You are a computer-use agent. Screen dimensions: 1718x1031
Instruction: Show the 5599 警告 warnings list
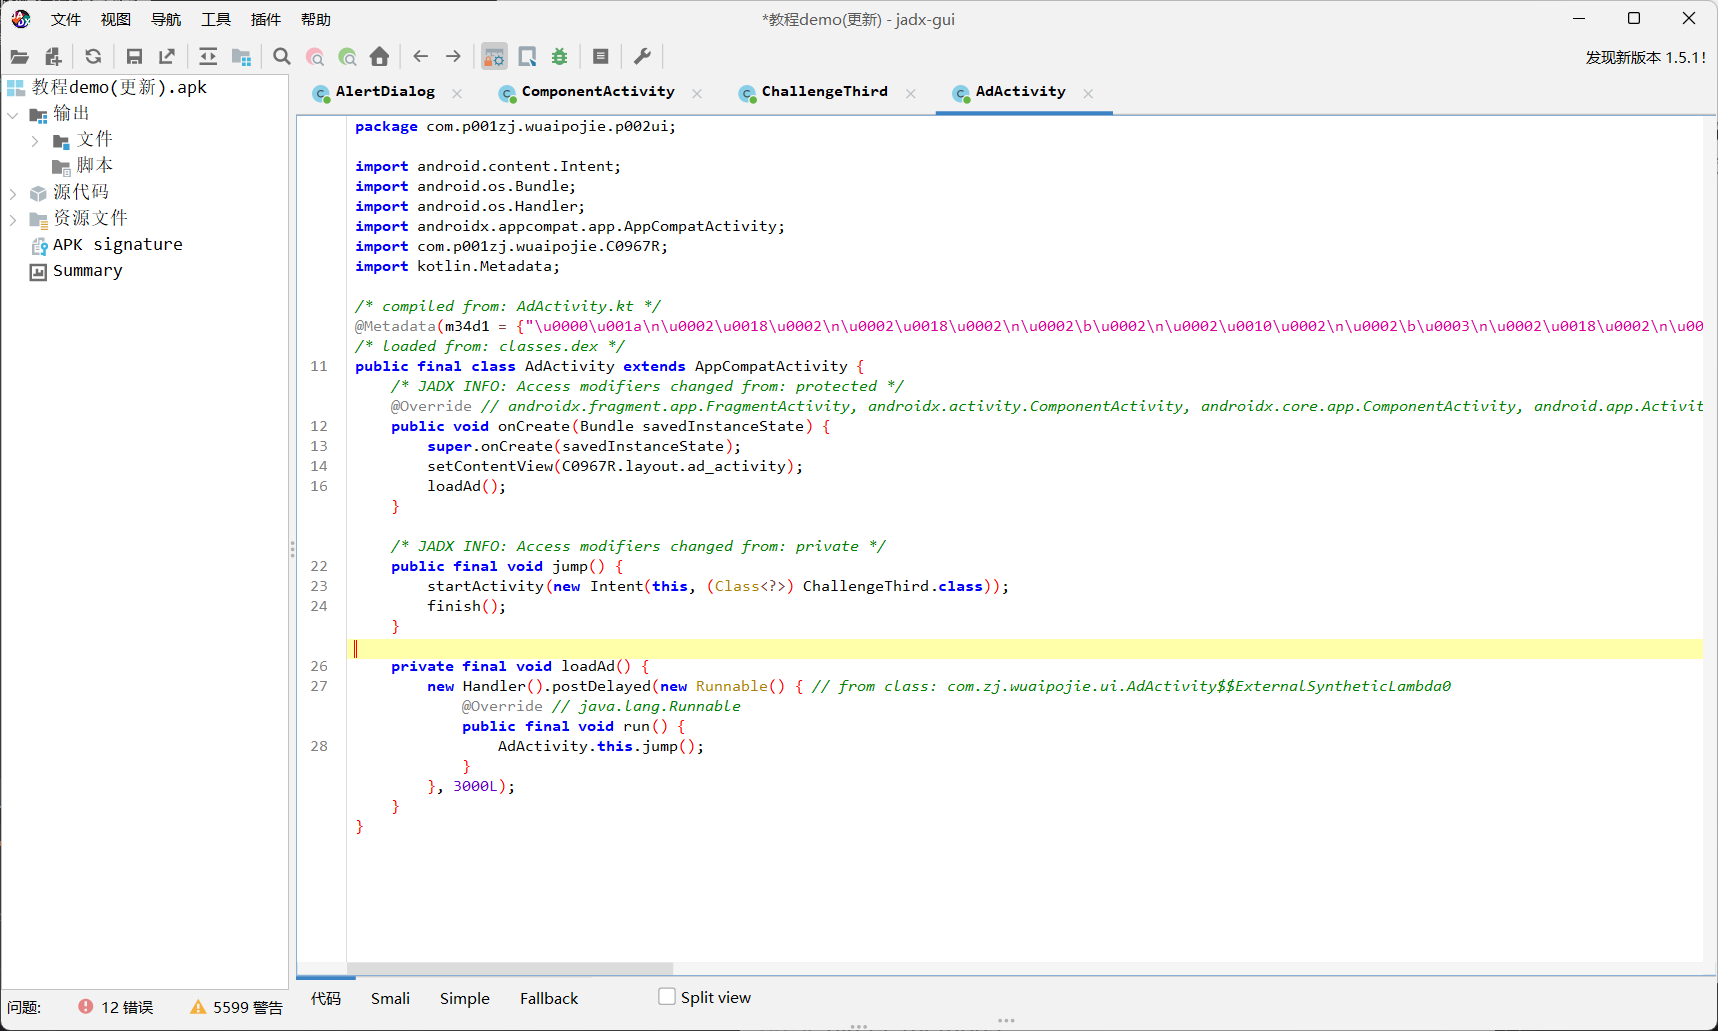click(x=237, y=1007)
